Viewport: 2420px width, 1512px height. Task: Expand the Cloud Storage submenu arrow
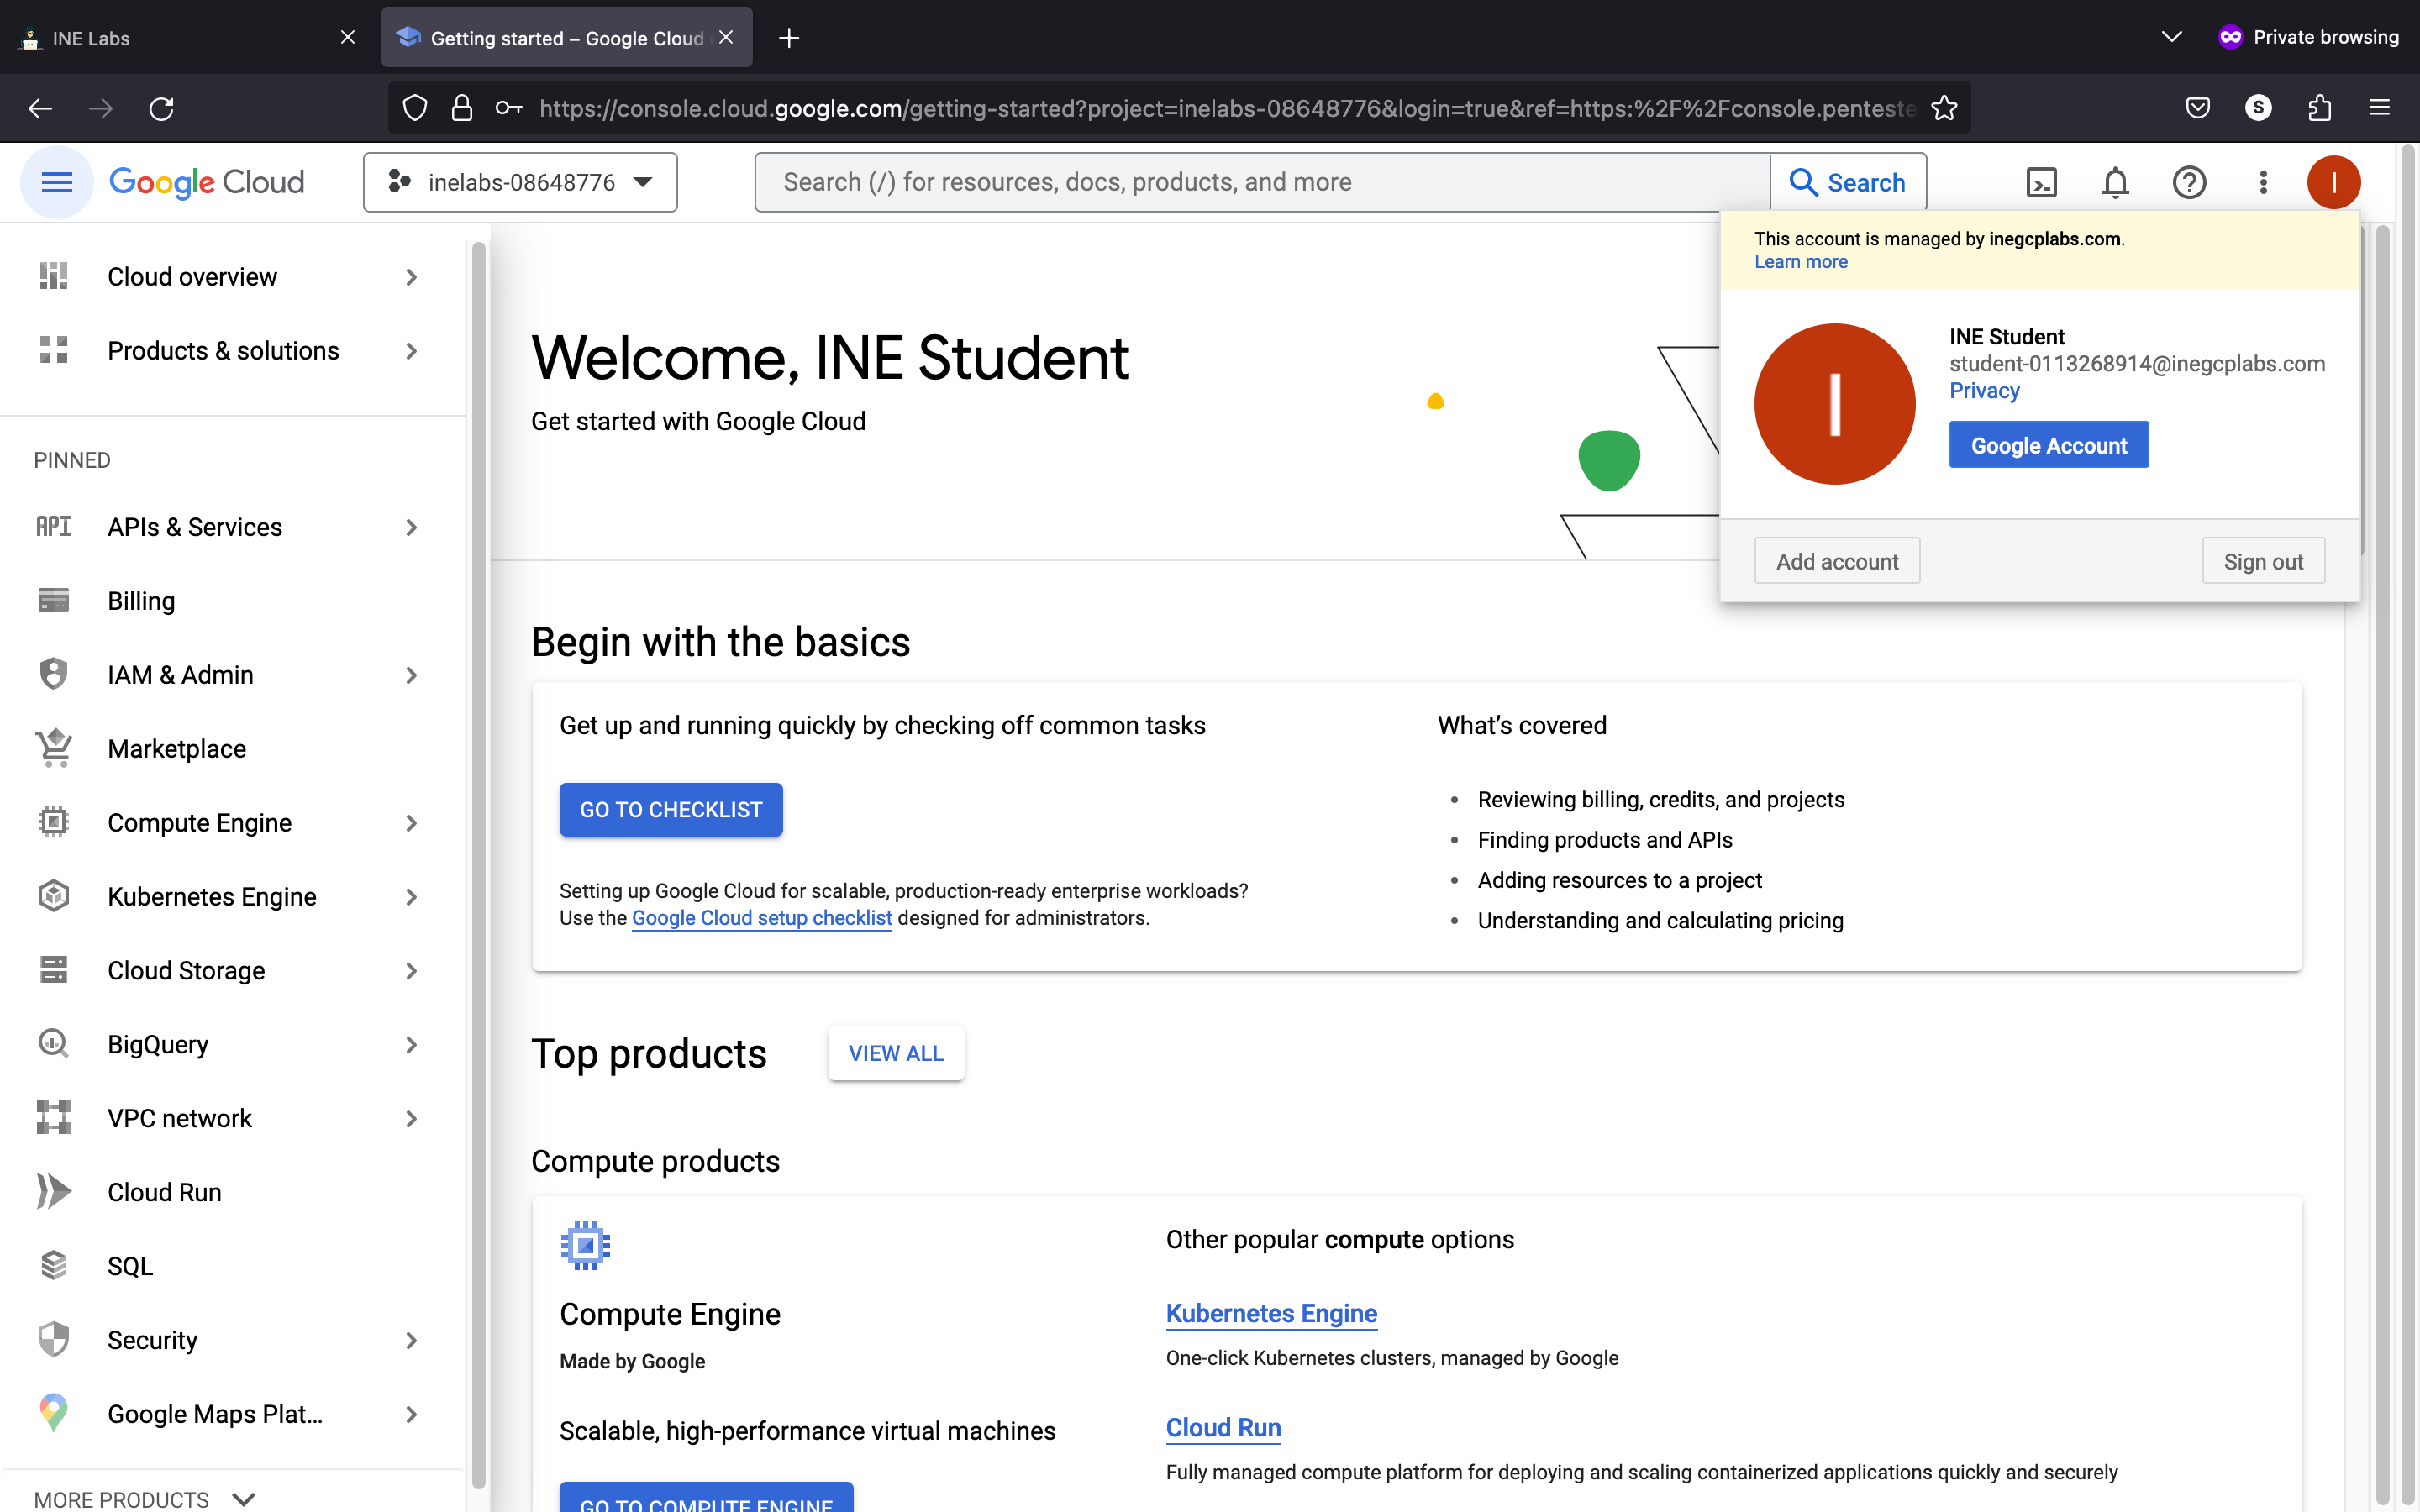(412, 971)
